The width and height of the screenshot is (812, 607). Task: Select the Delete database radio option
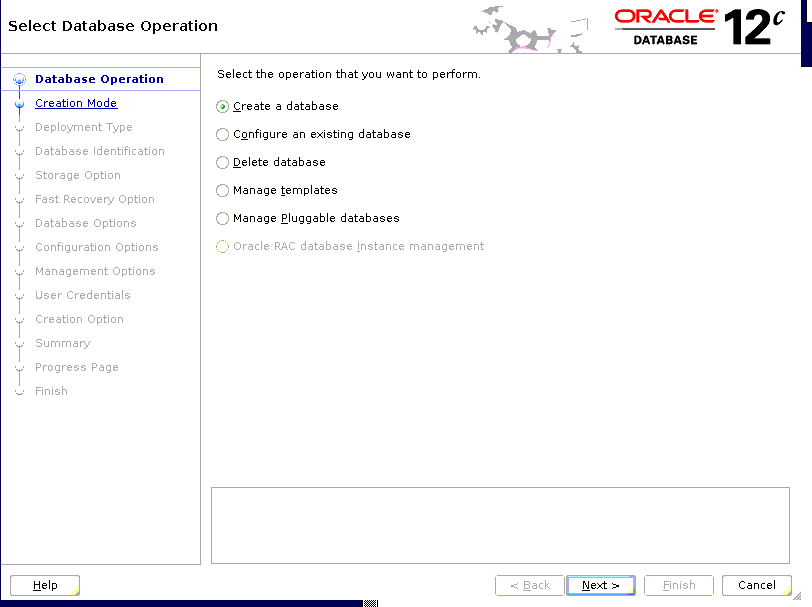pos(223,162)
